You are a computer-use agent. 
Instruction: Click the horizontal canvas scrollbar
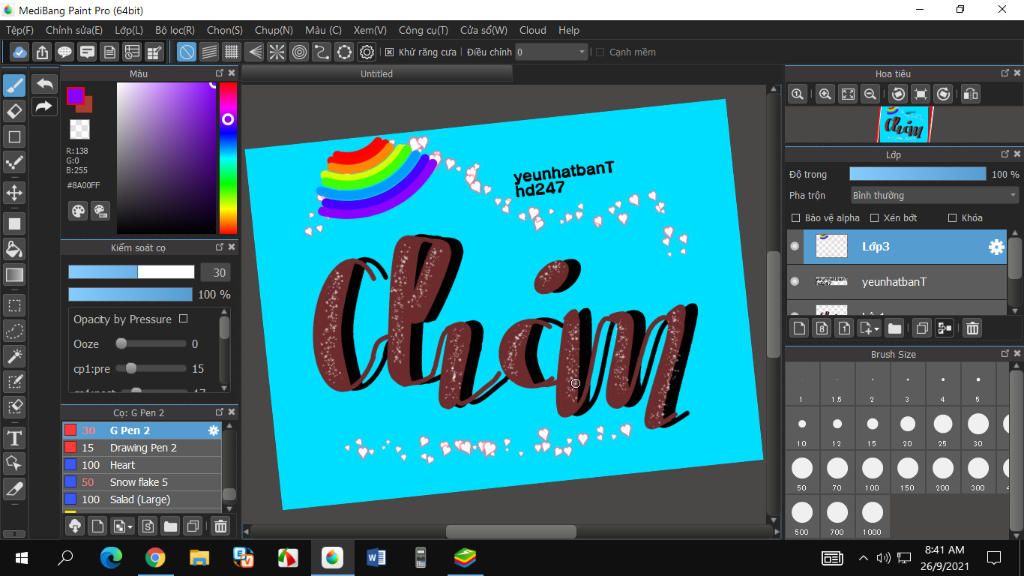click(511, 532)
